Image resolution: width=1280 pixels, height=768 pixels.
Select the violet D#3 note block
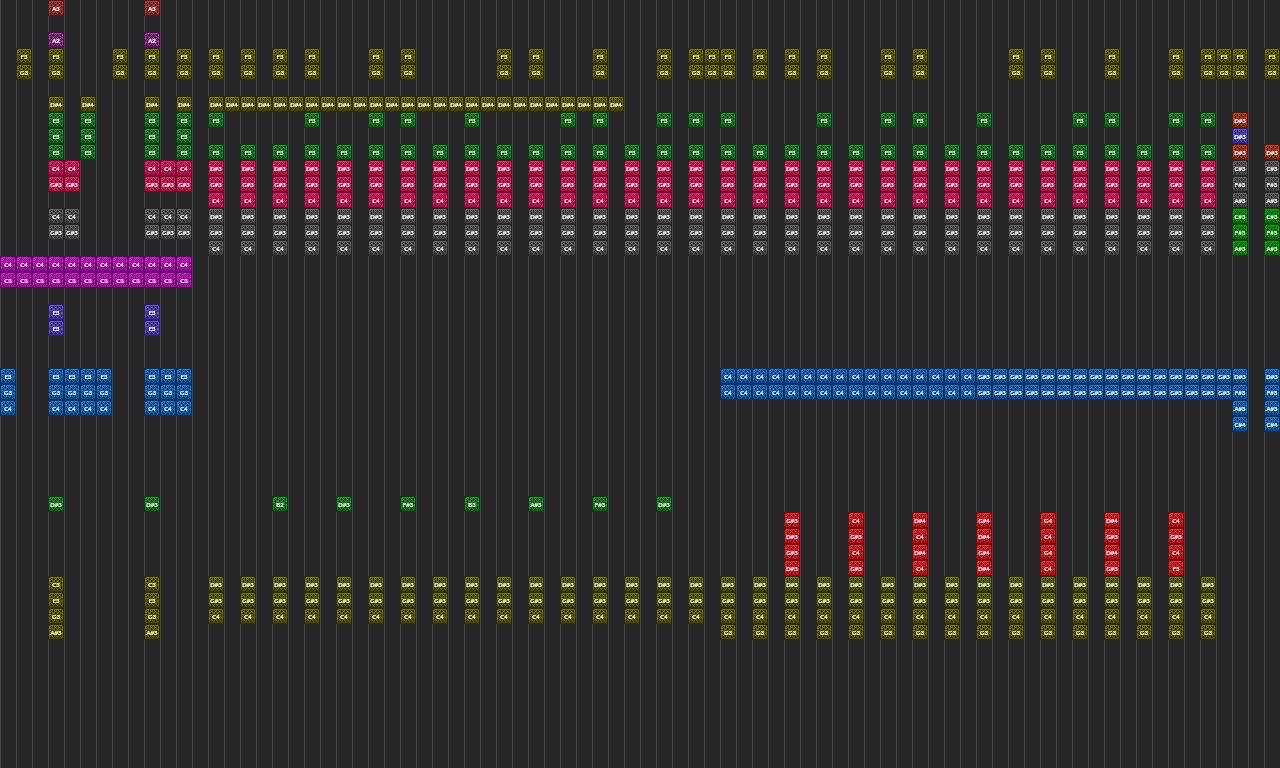click(1240, 136)
